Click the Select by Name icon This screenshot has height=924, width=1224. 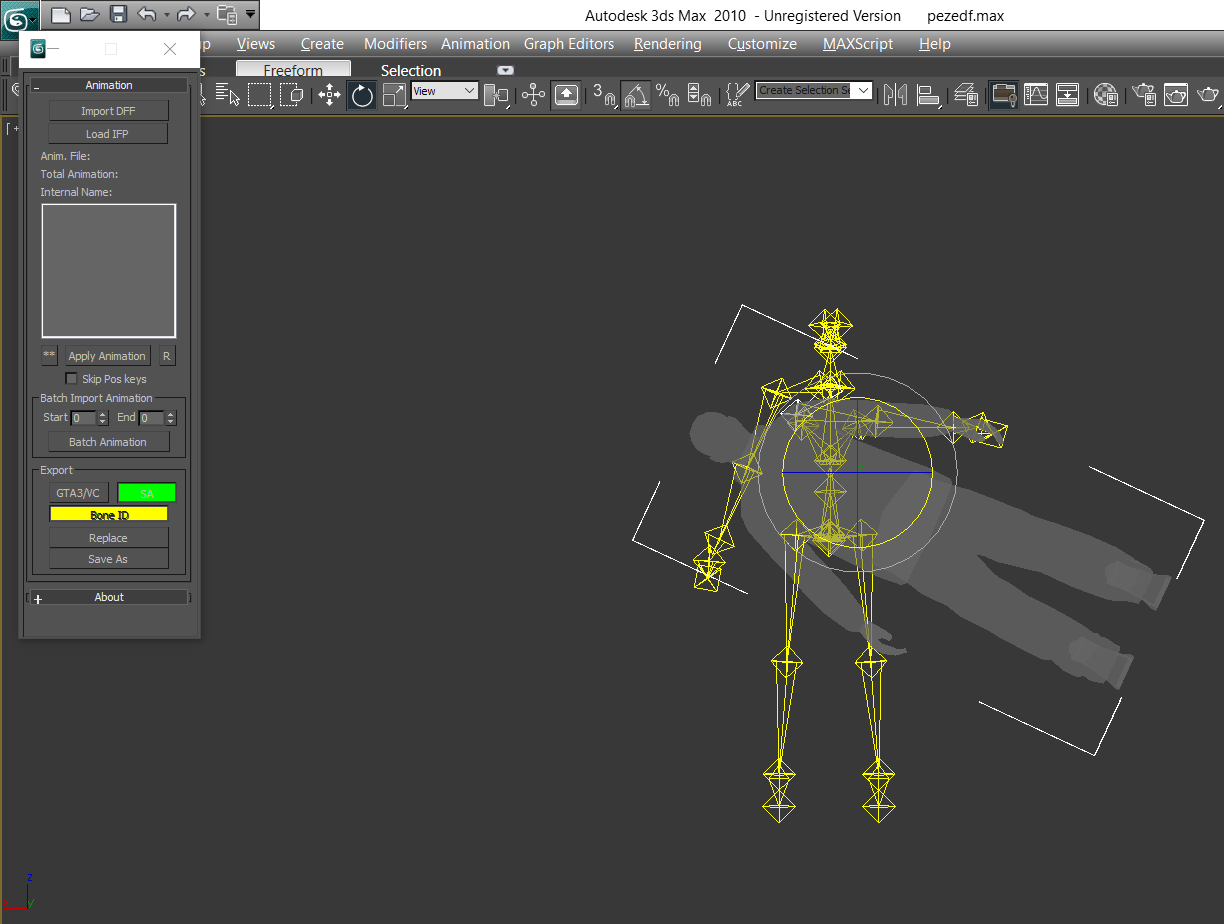point(228,95)
